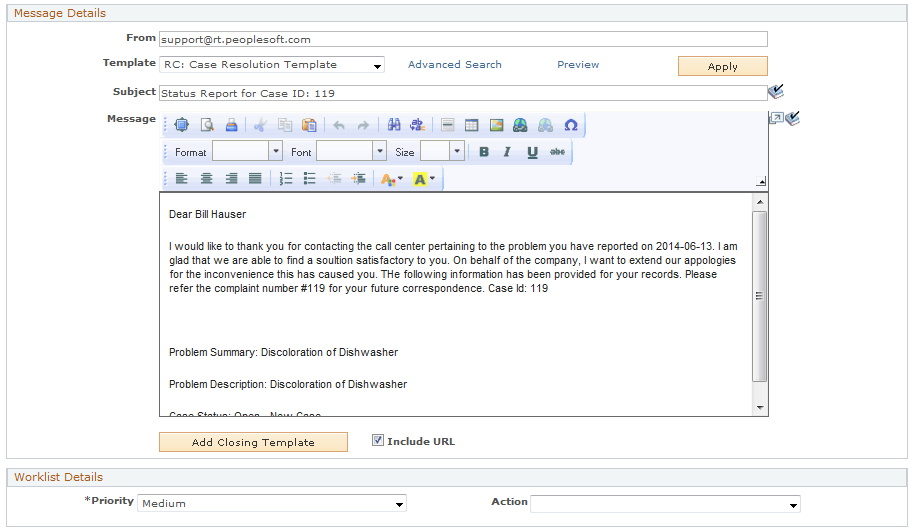
Task: Justify the text block
Action: (x=255, y=179)
